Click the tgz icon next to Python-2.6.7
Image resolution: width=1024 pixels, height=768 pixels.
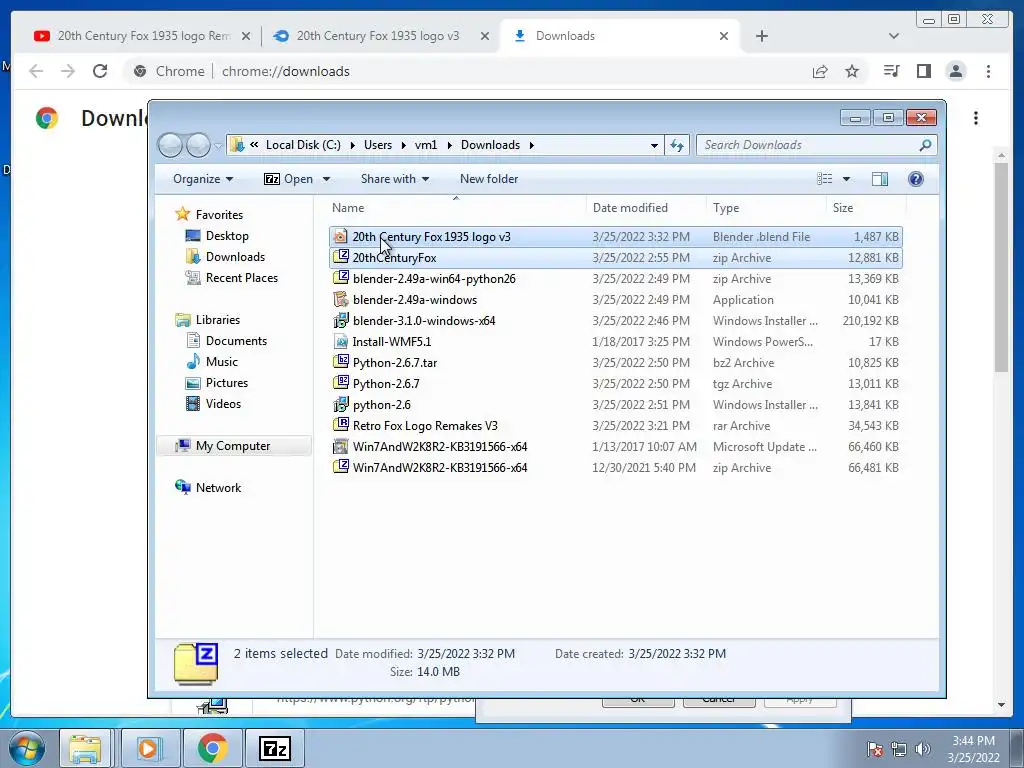click(x=340, y=383)
